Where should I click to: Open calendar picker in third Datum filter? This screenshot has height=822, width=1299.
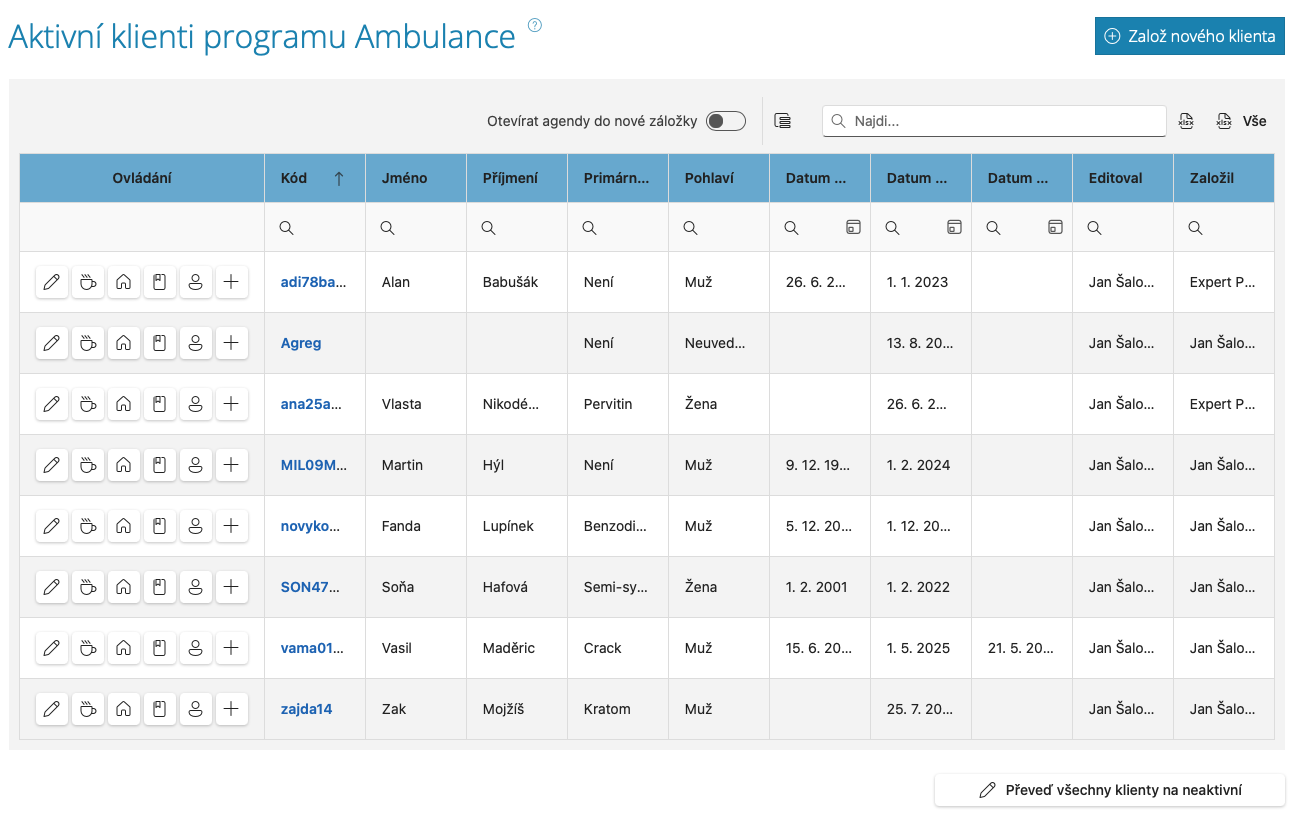click(x=1055, y=228)
